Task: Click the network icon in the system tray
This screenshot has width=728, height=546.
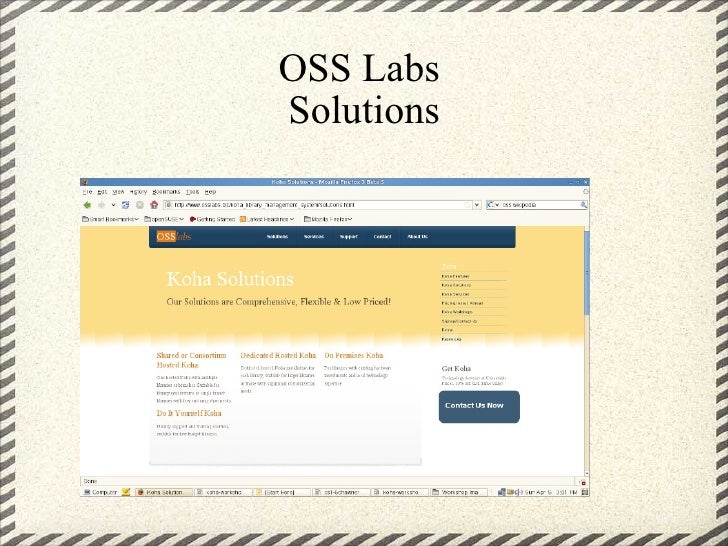Action: pyautogui.click(x=501, y=492)
